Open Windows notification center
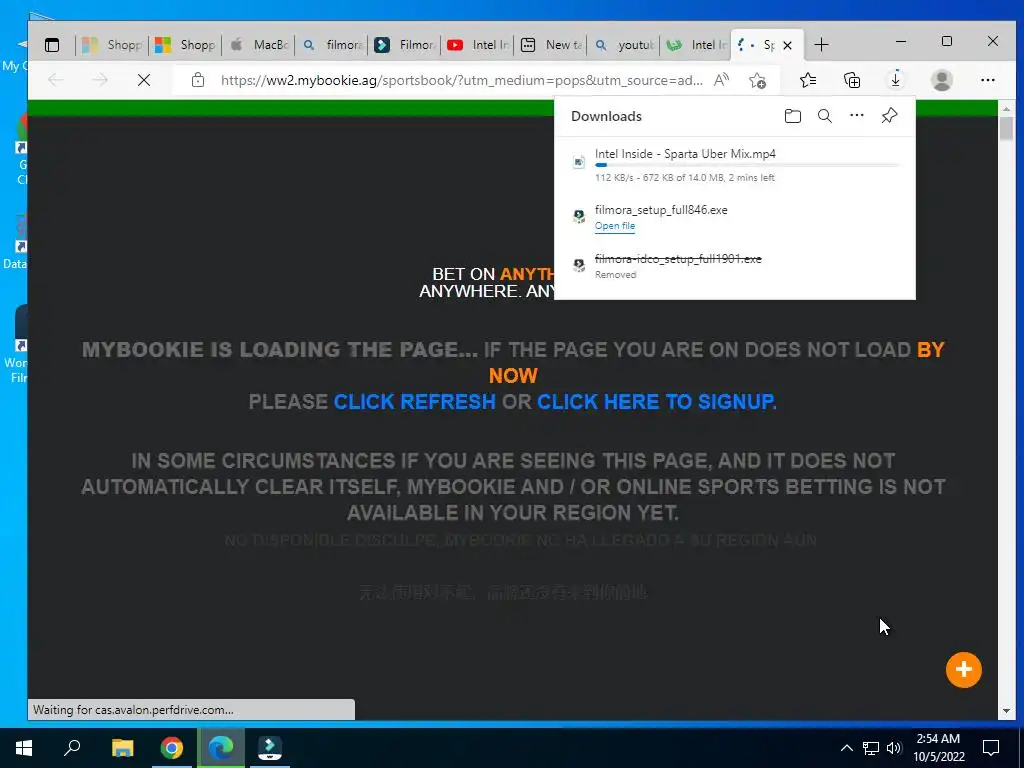 click(991, 748)
